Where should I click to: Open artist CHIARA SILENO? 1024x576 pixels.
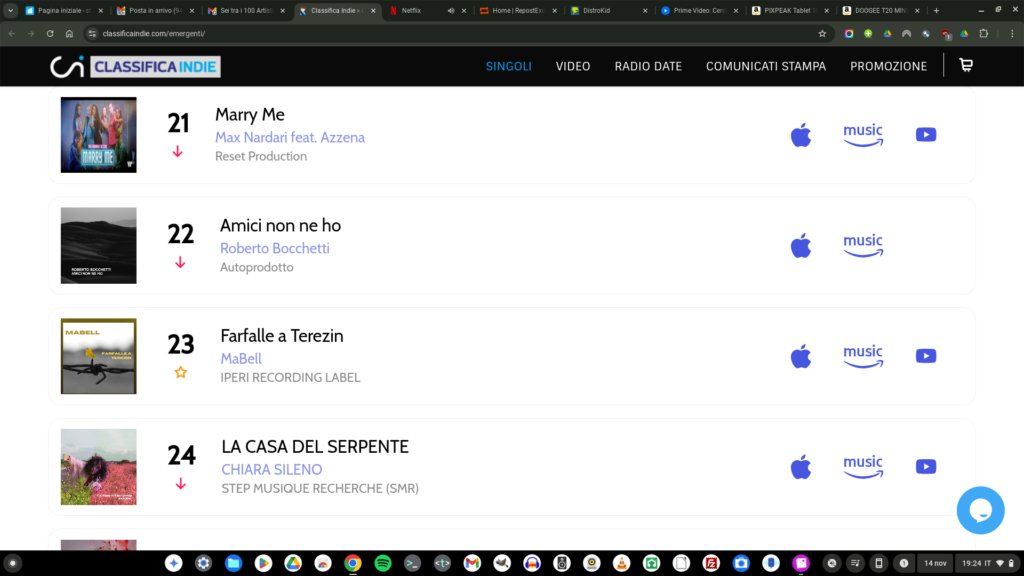click(272, 470)
